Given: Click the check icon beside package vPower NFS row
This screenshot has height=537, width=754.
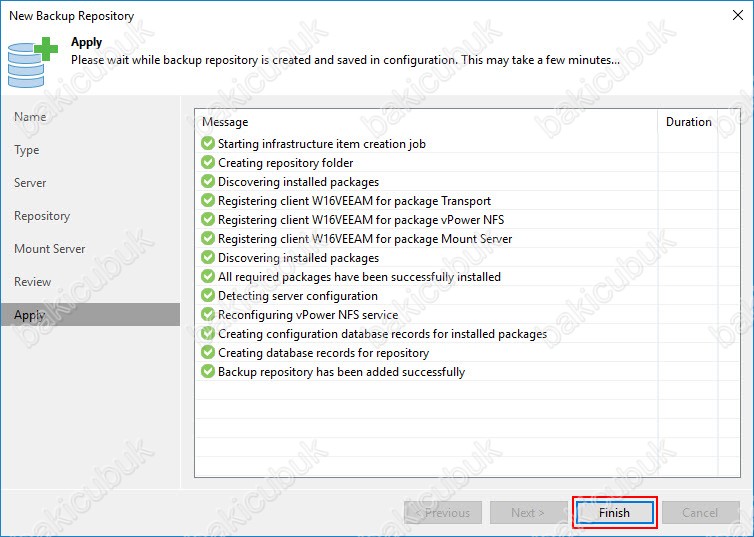Looking at the screenshot, I should [x=208, y=219].
